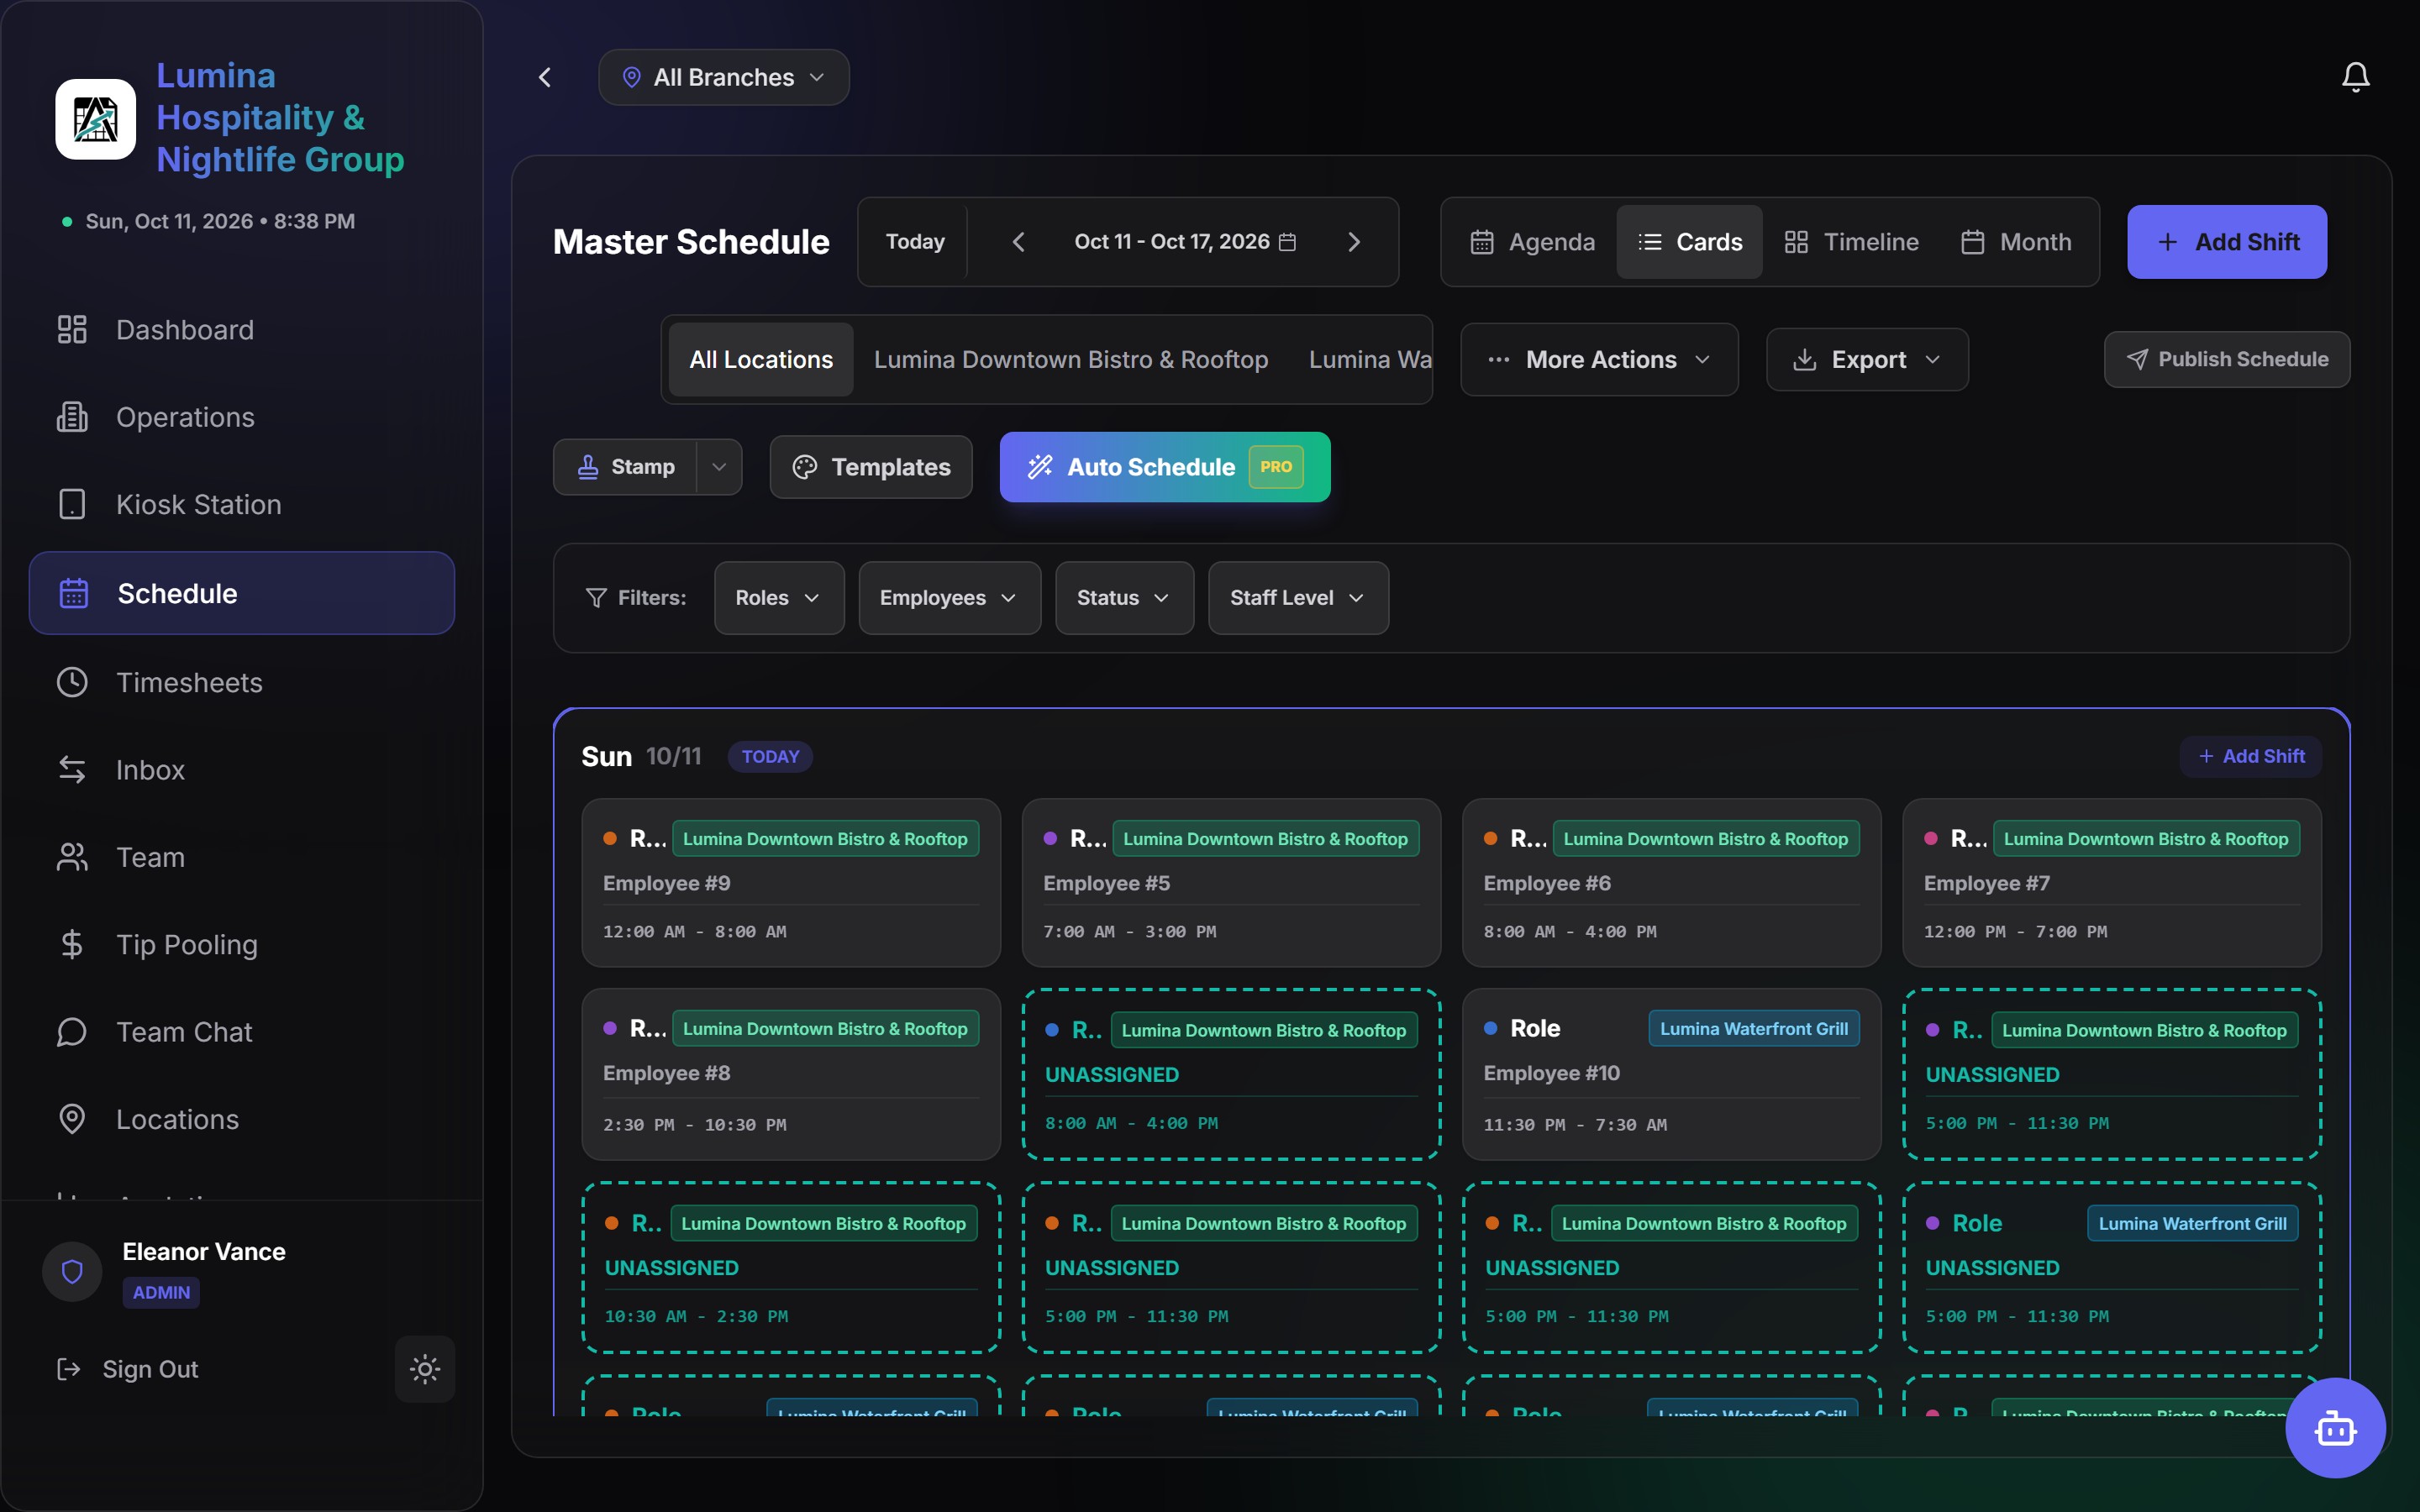The image size is (2420, 1512).
Task: Open the Team page
Action: pyautogui.click(x=241, y=857)
